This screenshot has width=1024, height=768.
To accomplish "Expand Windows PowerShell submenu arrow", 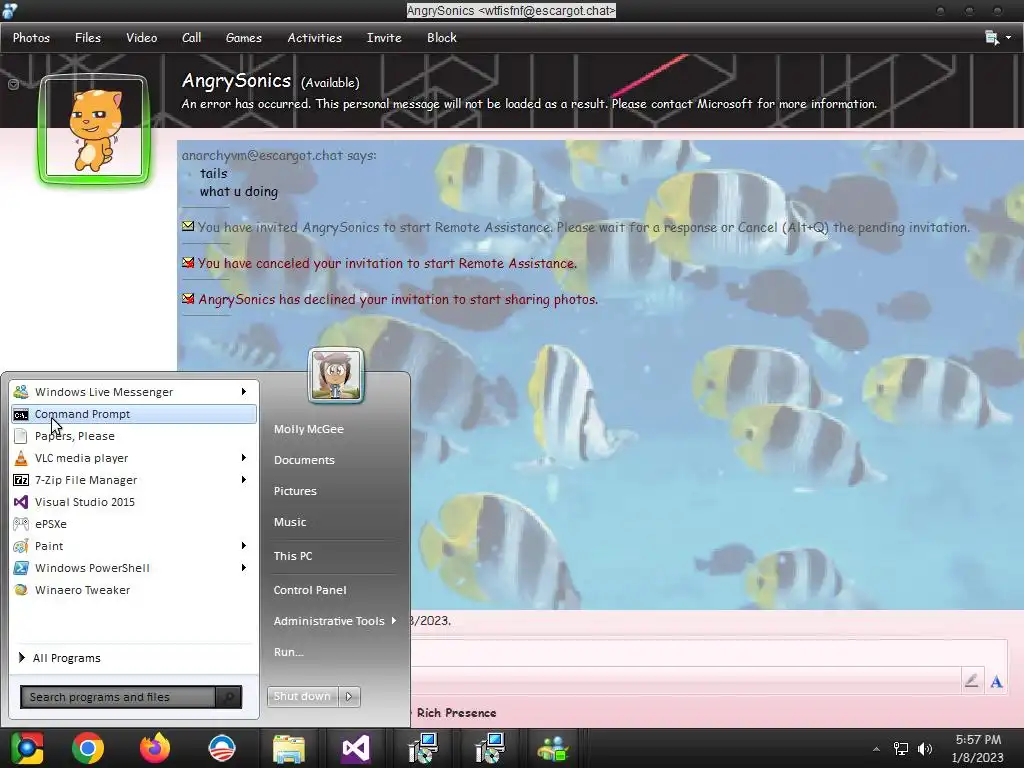I will pyautogui.click(x=244, y=568).
